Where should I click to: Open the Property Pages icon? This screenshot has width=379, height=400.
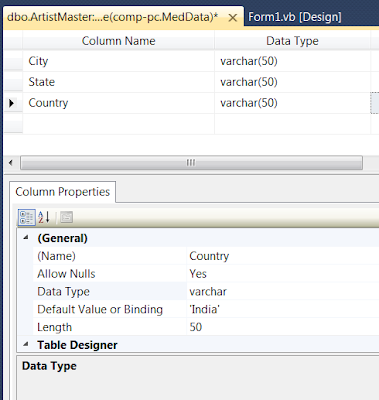point(66,217)
